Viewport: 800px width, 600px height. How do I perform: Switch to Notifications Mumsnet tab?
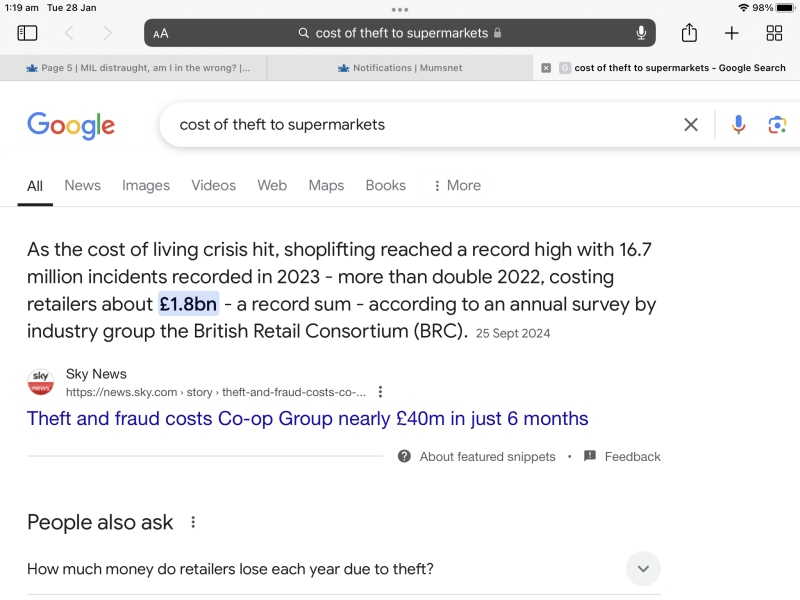point(400,68)
